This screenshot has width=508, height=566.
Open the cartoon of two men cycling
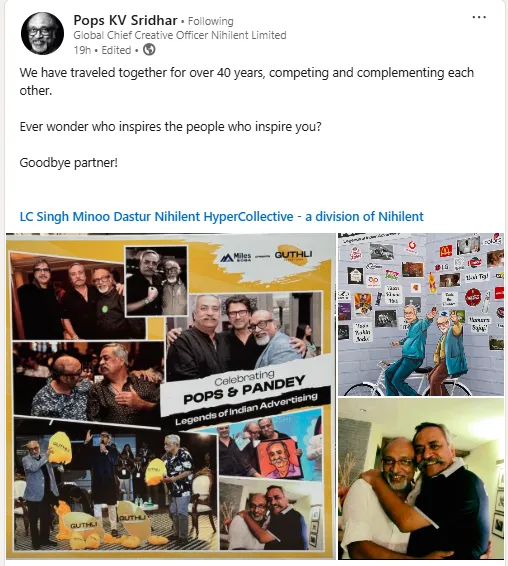pyautogui.click(x=421, y=314)
